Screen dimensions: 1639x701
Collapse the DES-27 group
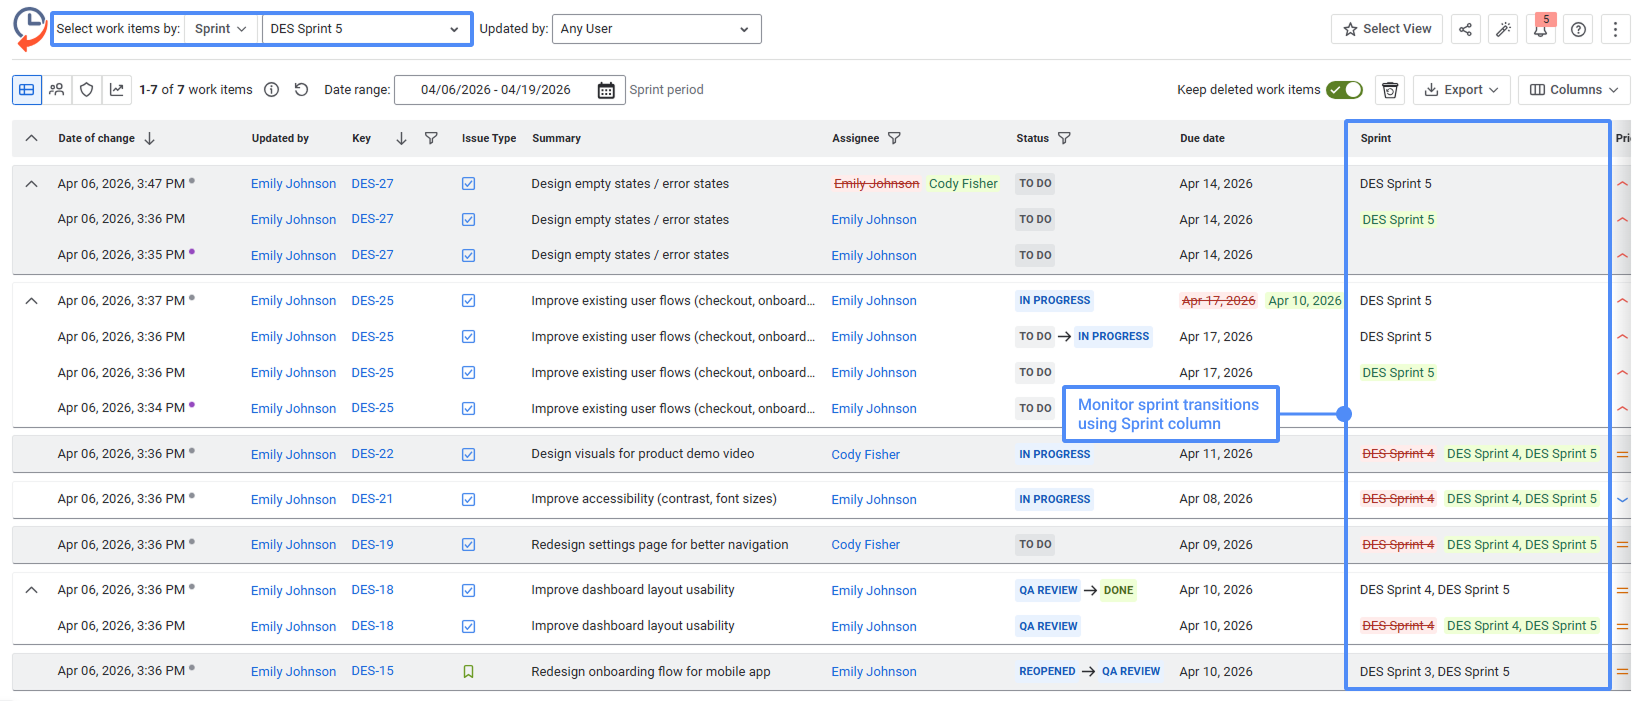[32, 184]
